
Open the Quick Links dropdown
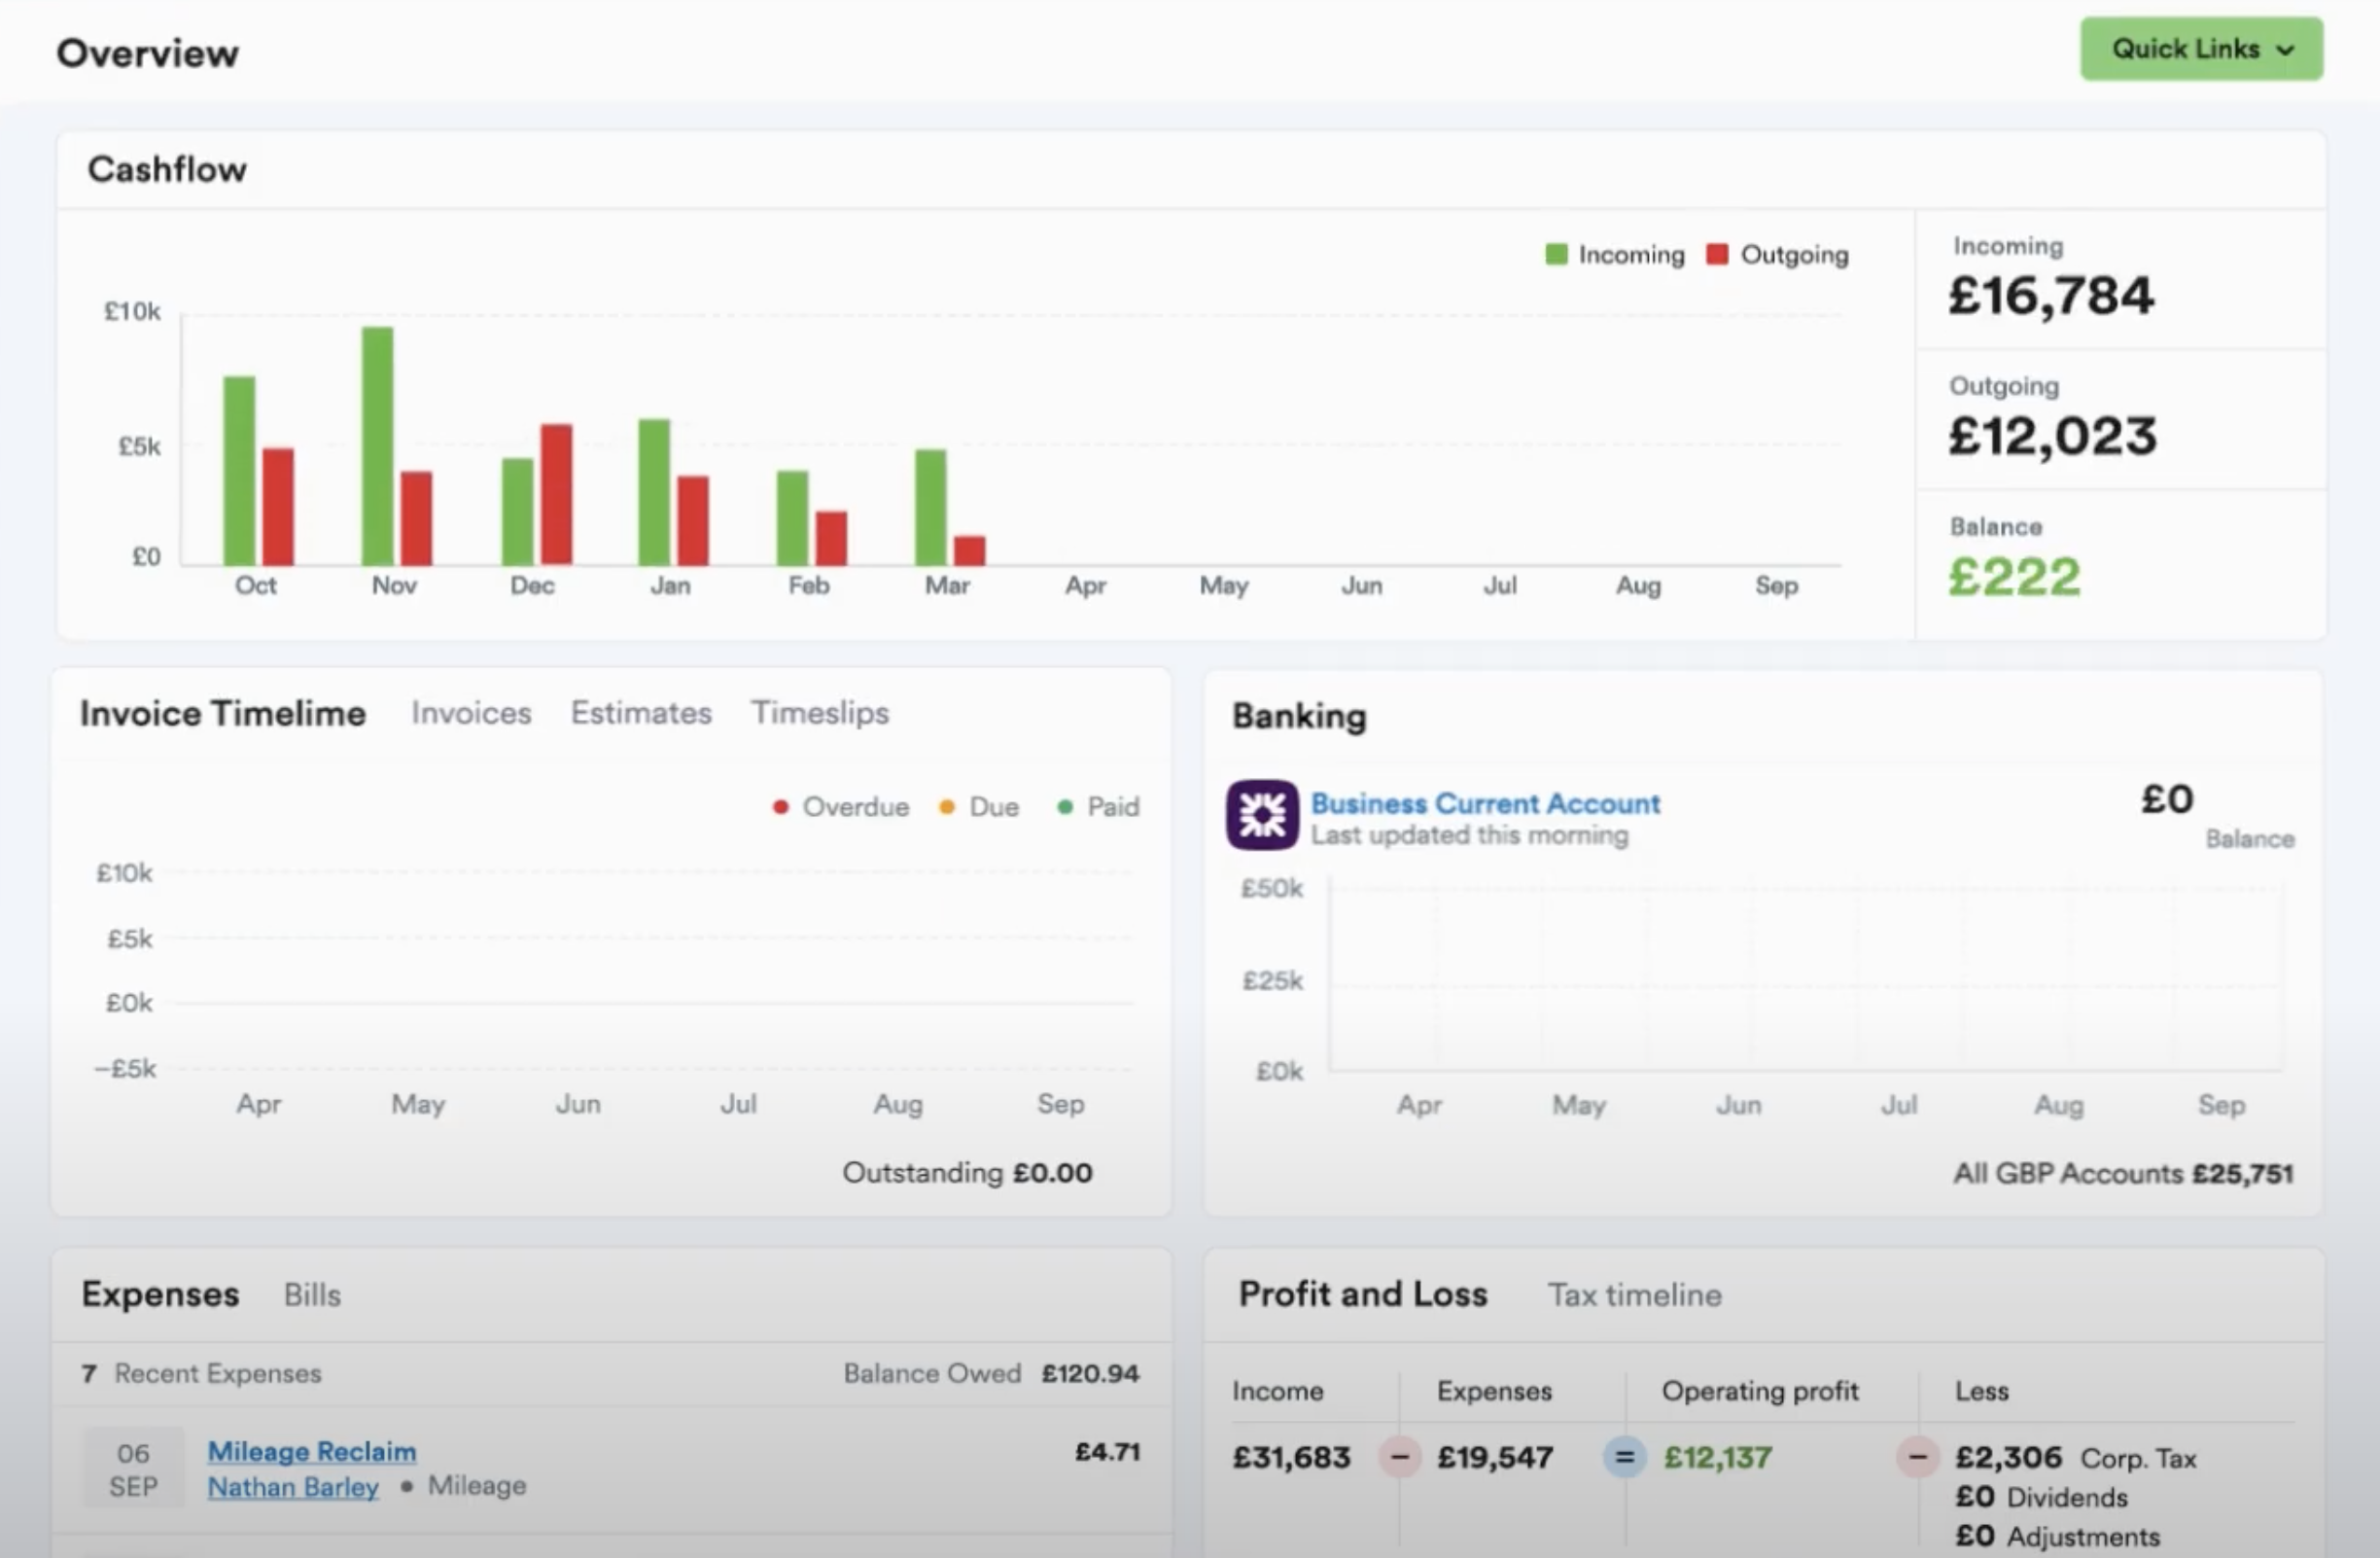tap(2201, 49)
